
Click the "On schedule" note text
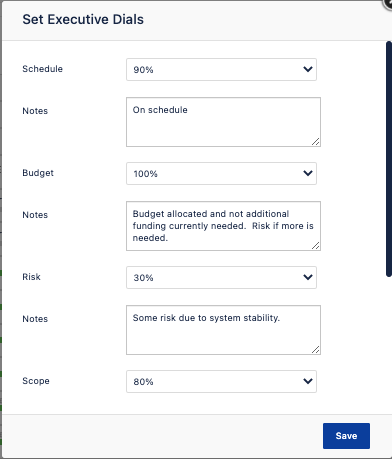tap(160, 110)
